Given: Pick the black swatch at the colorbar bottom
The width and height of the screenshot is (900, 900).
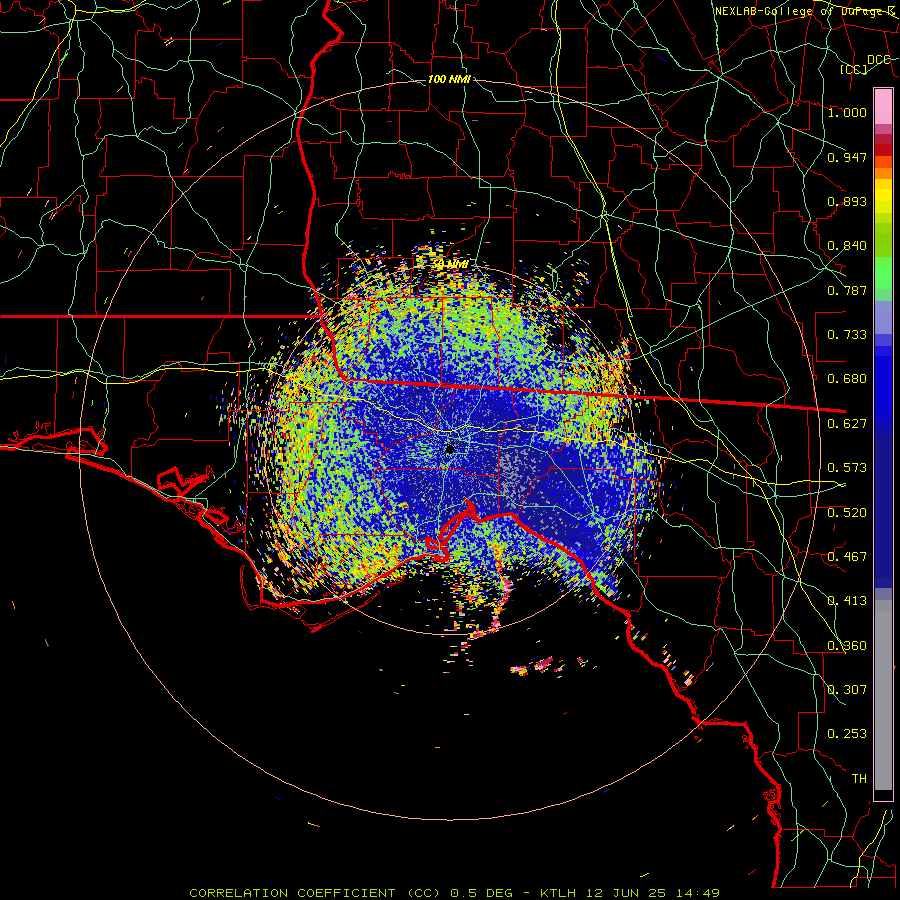Looking at the screenshot, I should 883,796.
